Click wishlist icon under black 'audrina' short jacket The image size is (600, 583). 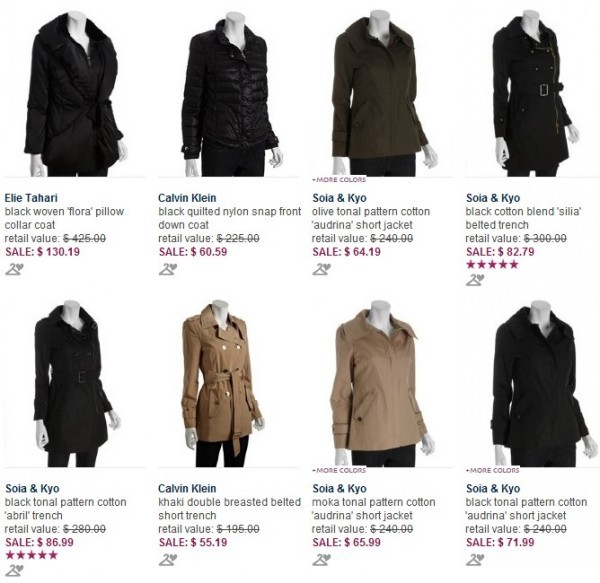475,560
